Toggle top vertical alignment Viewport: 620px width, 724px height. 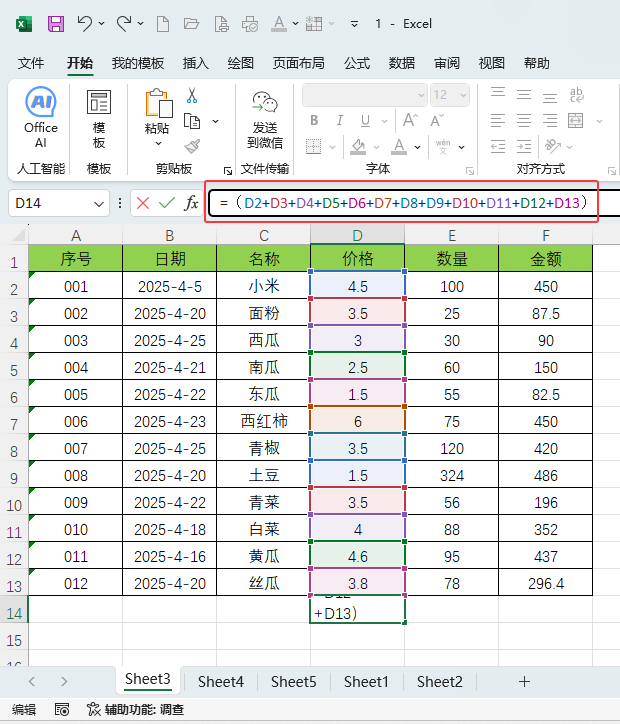pyautogui.click(x=498, y=92)
